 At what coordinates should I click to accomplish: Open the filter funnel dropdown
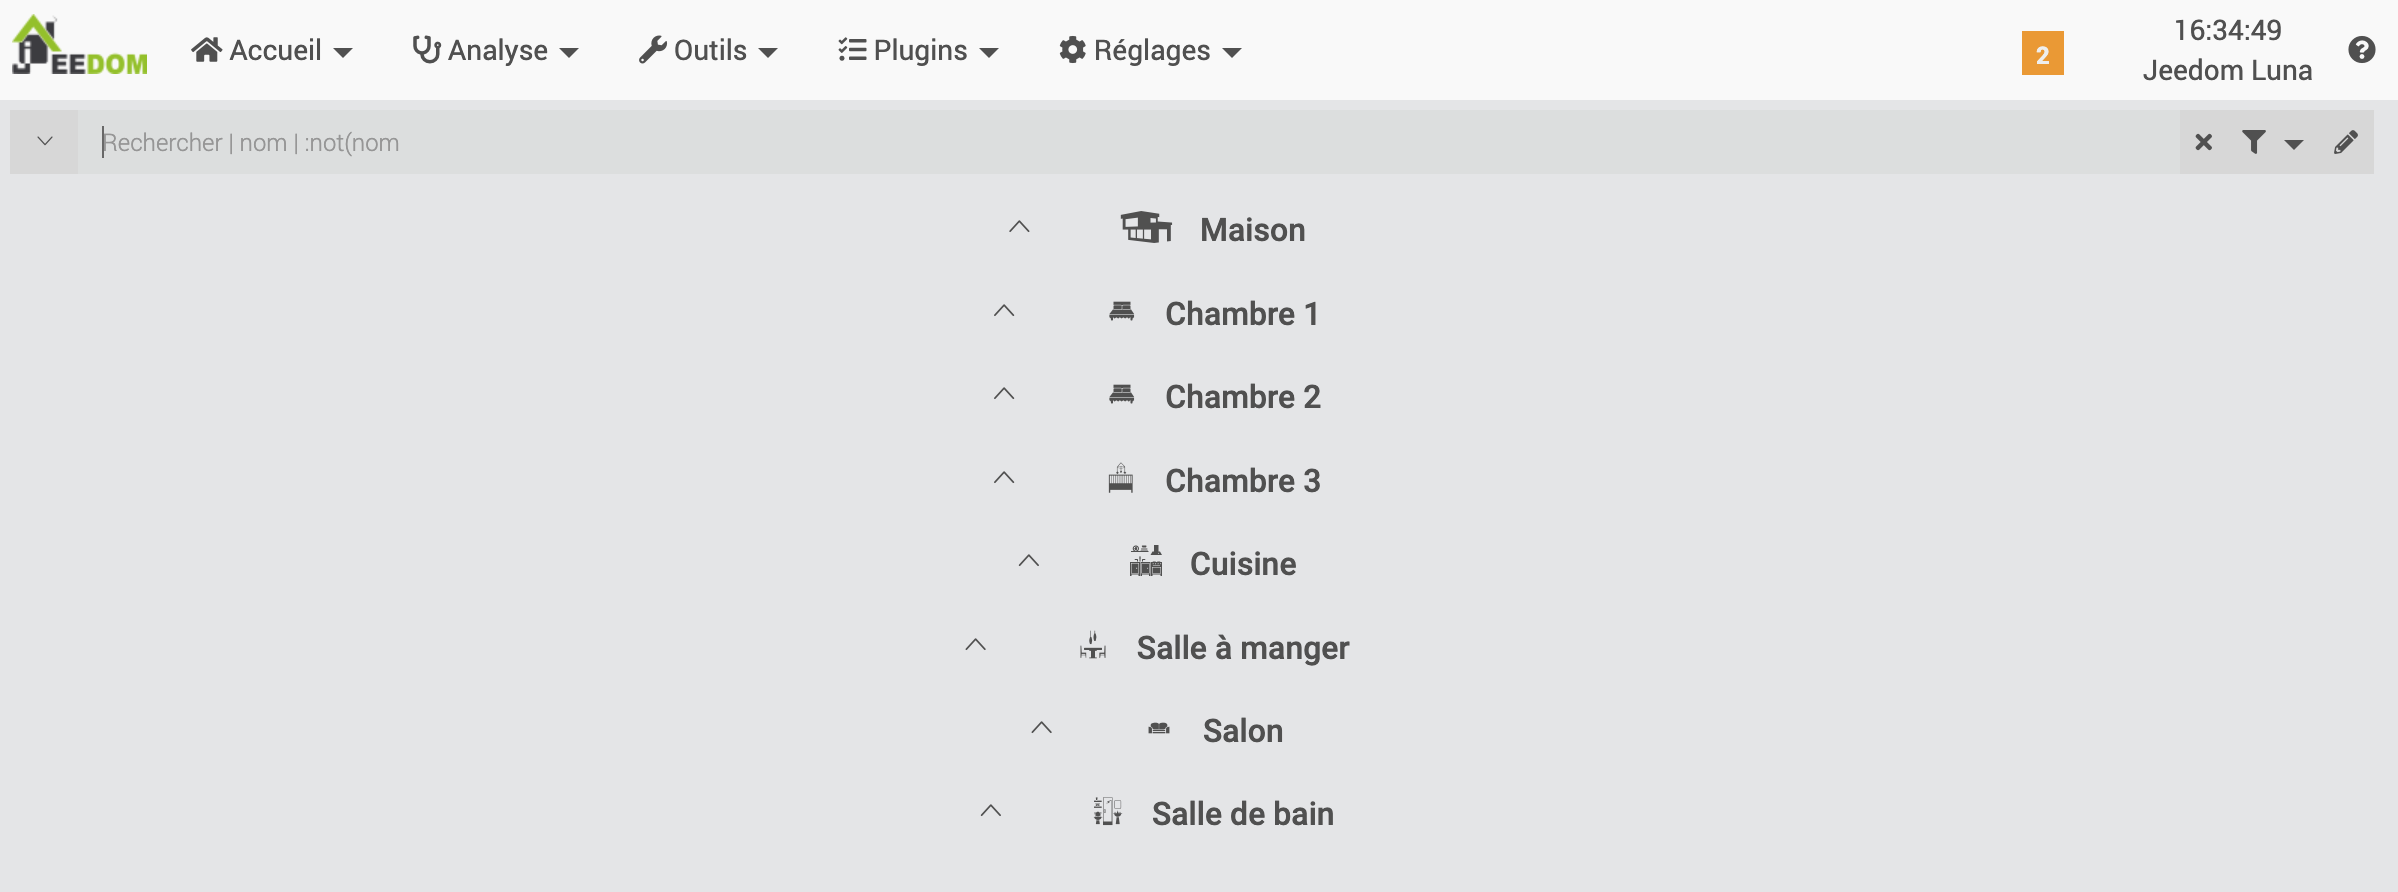click(x=2272, y=142)
